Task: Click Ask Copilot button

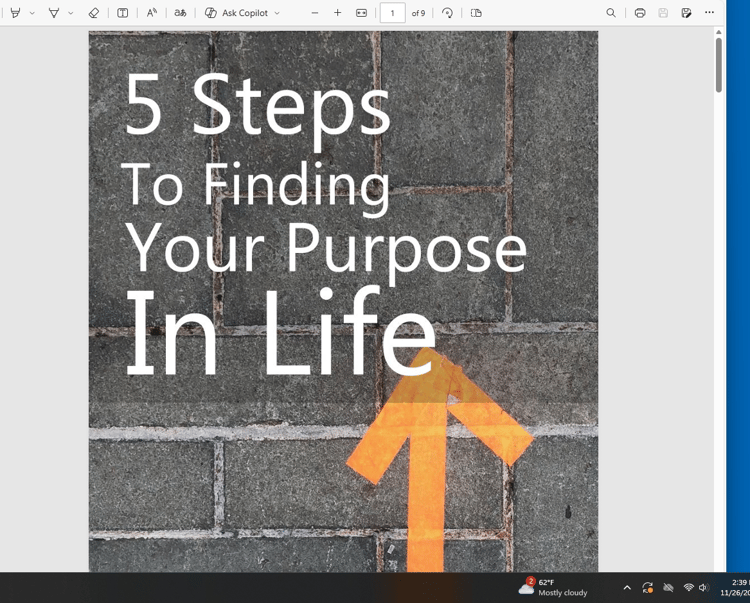Action: pyautogui.click(x=237, y=13)
